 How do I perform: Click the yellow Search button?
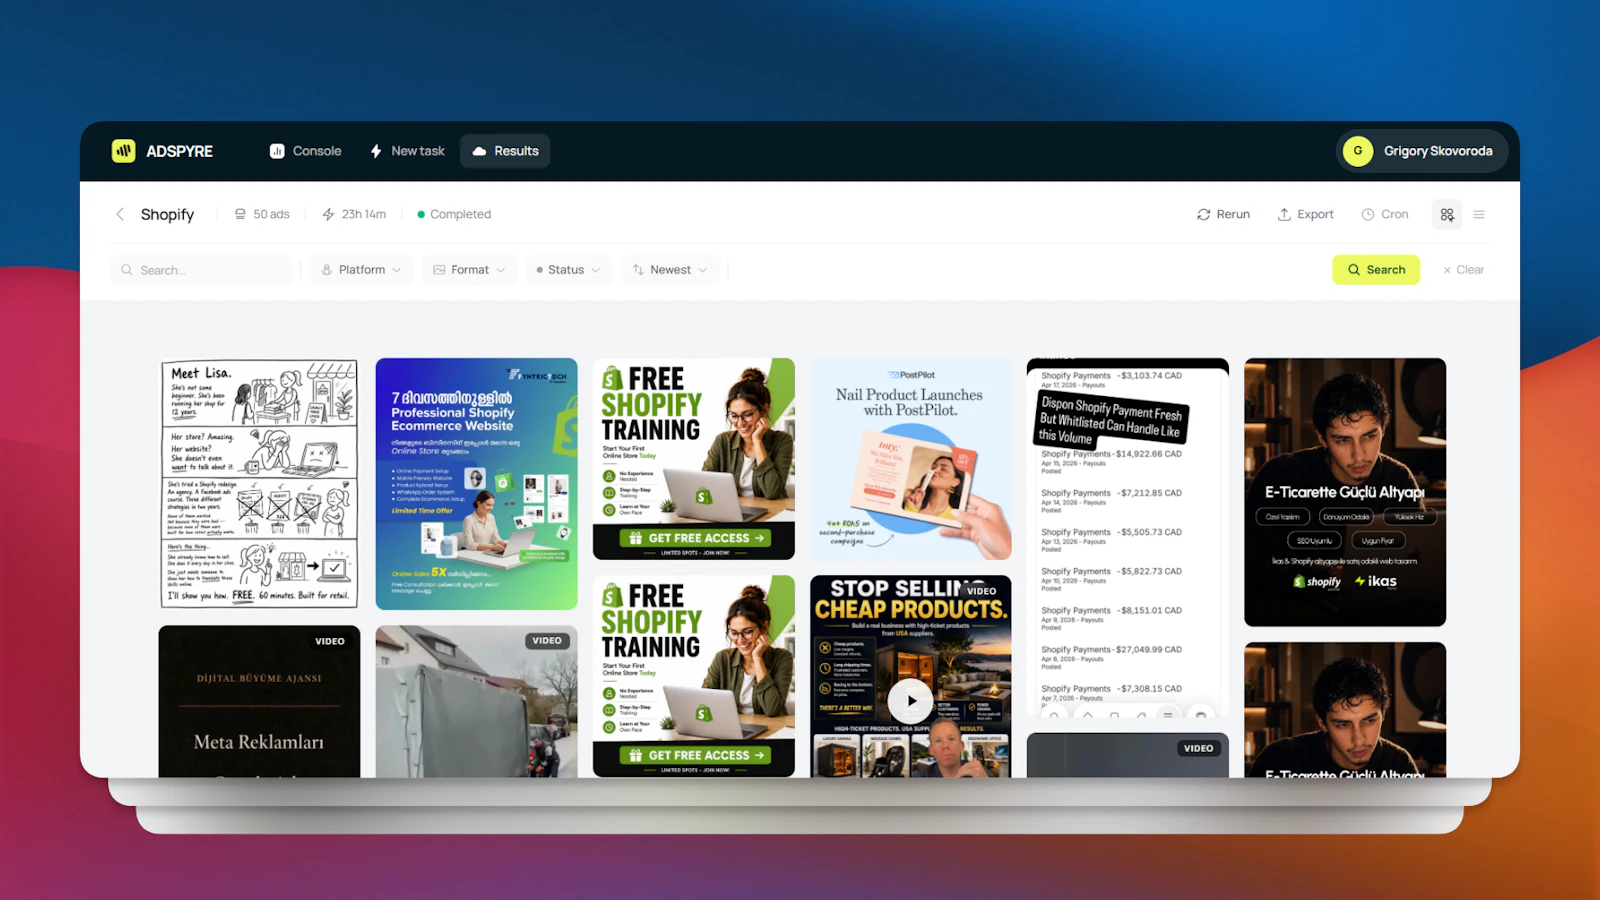[x=1376, y=270]
